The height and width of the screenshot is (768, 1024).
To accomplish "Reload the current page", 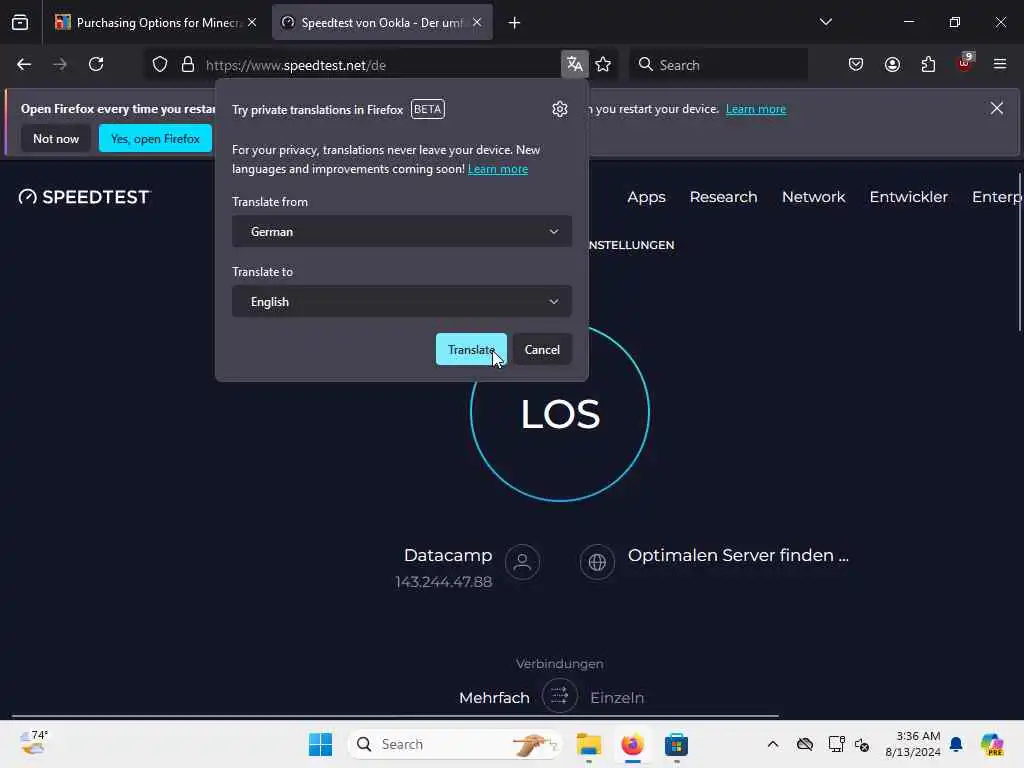I will point(96,65).
